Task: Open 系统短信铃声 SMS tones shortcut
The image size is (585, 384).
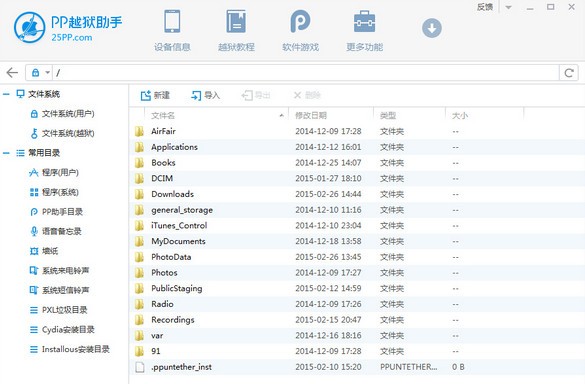Action: (x=59, y=290)
